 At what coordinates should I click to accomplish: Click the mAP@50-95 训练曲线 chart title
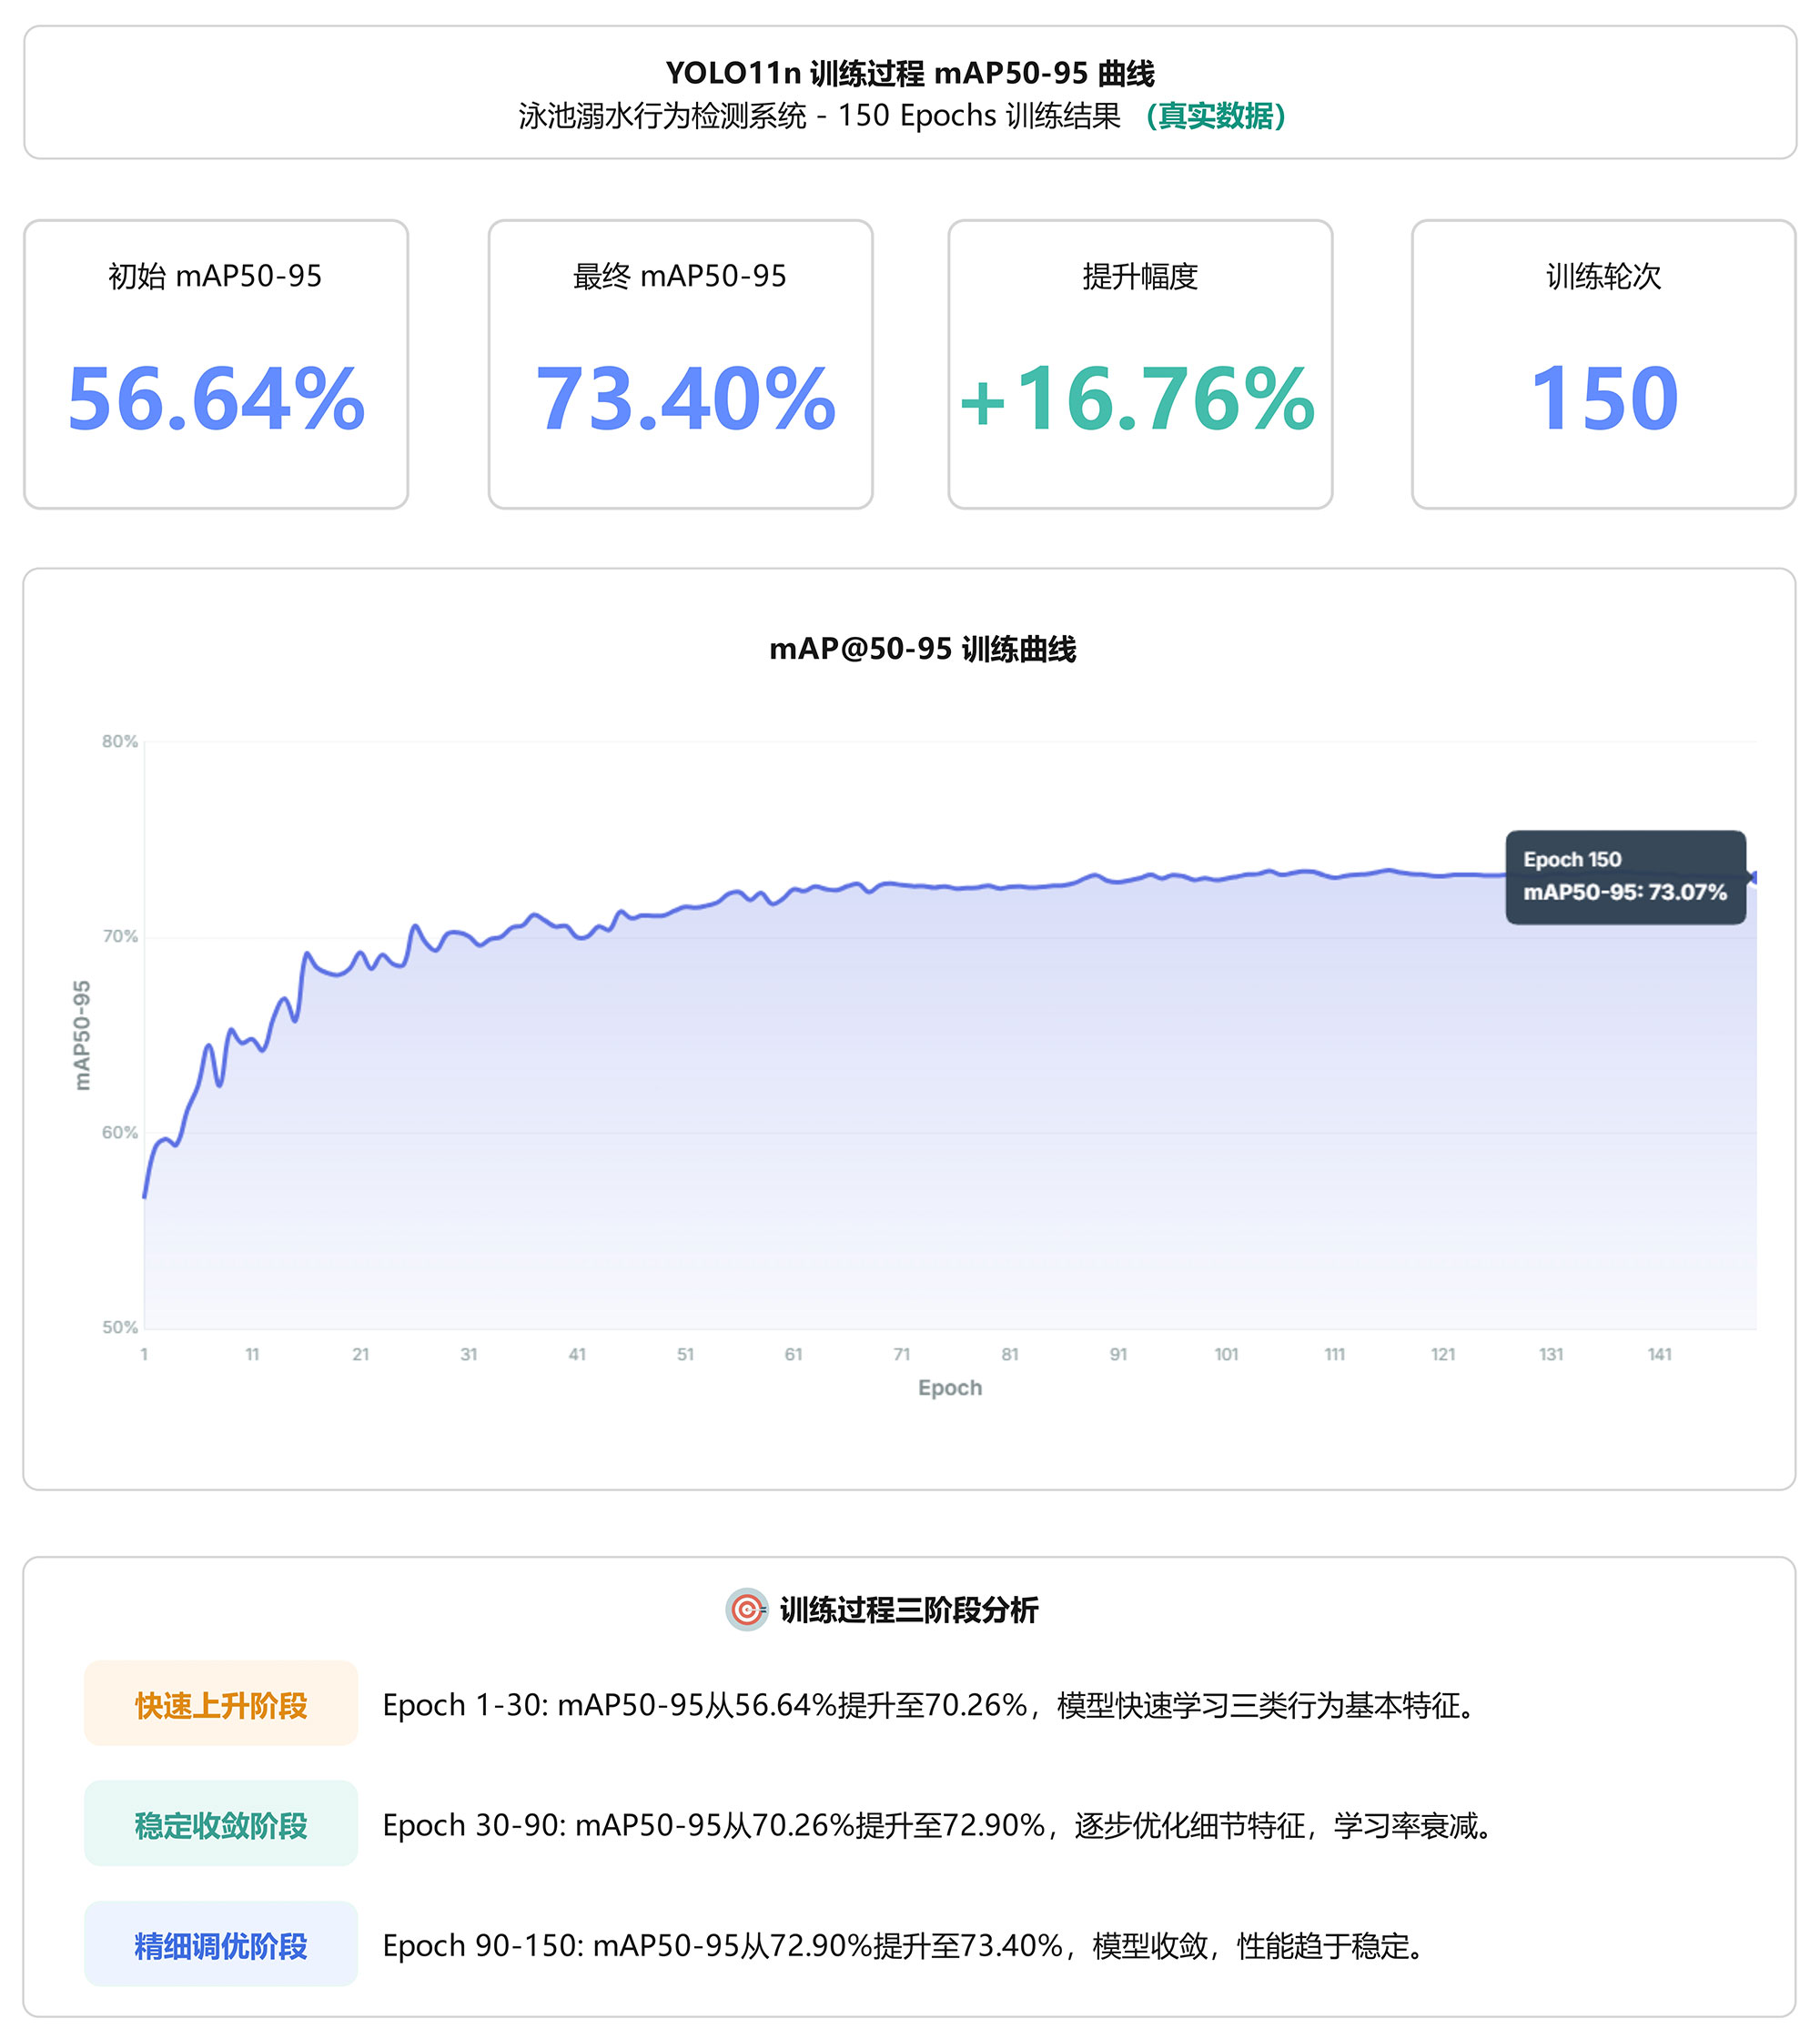tap(922, 649)
